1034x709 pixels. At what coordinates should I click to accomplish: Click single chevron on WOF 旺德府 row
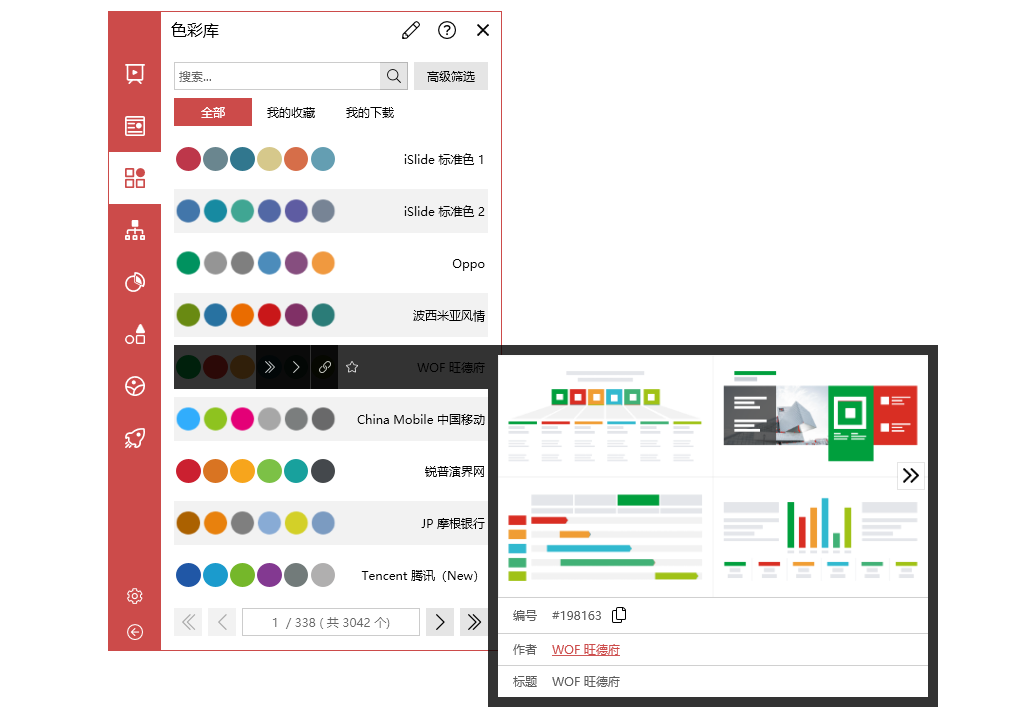point(296,367)
